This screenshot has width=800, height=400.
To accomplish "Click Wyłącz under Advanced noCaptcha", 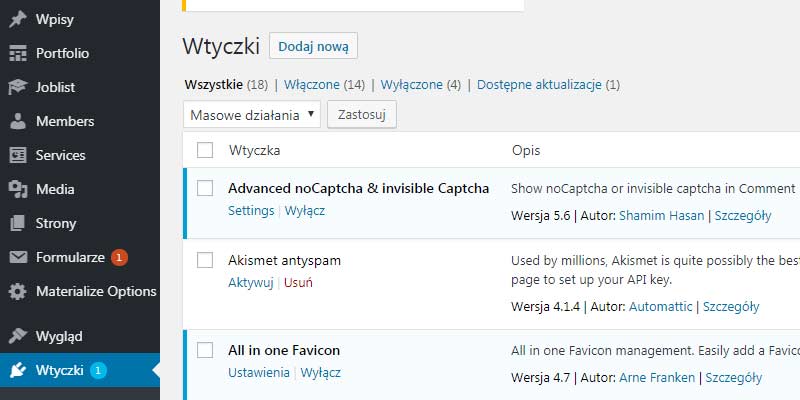I will pyautogui.click(x=305, y=211).
